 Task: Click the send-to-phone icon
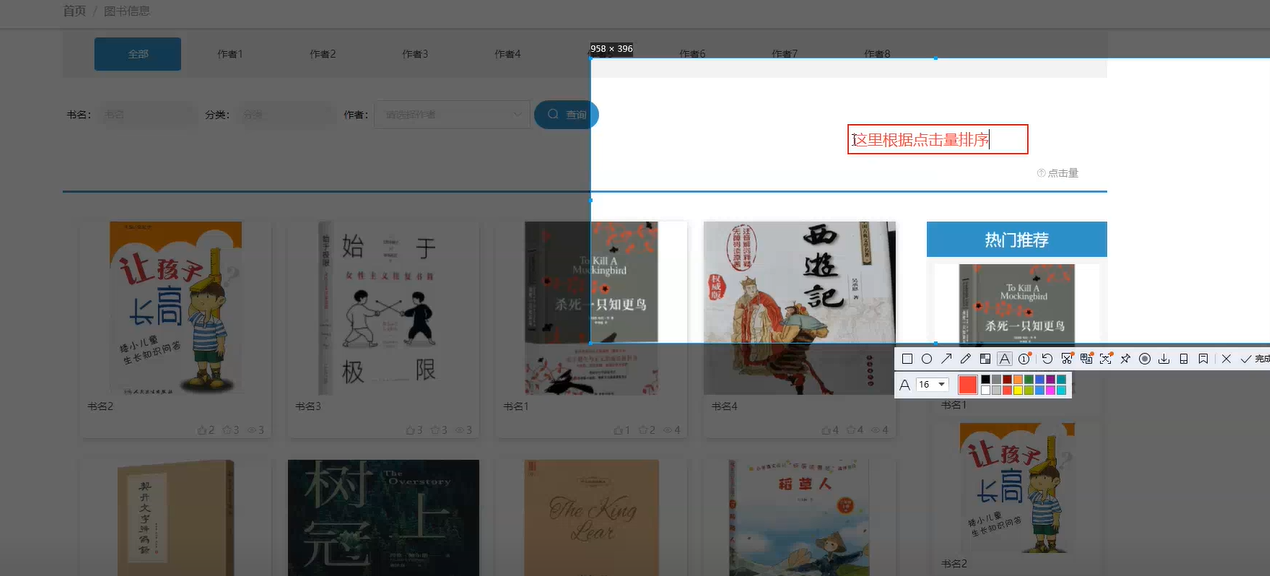point(1184,359)
